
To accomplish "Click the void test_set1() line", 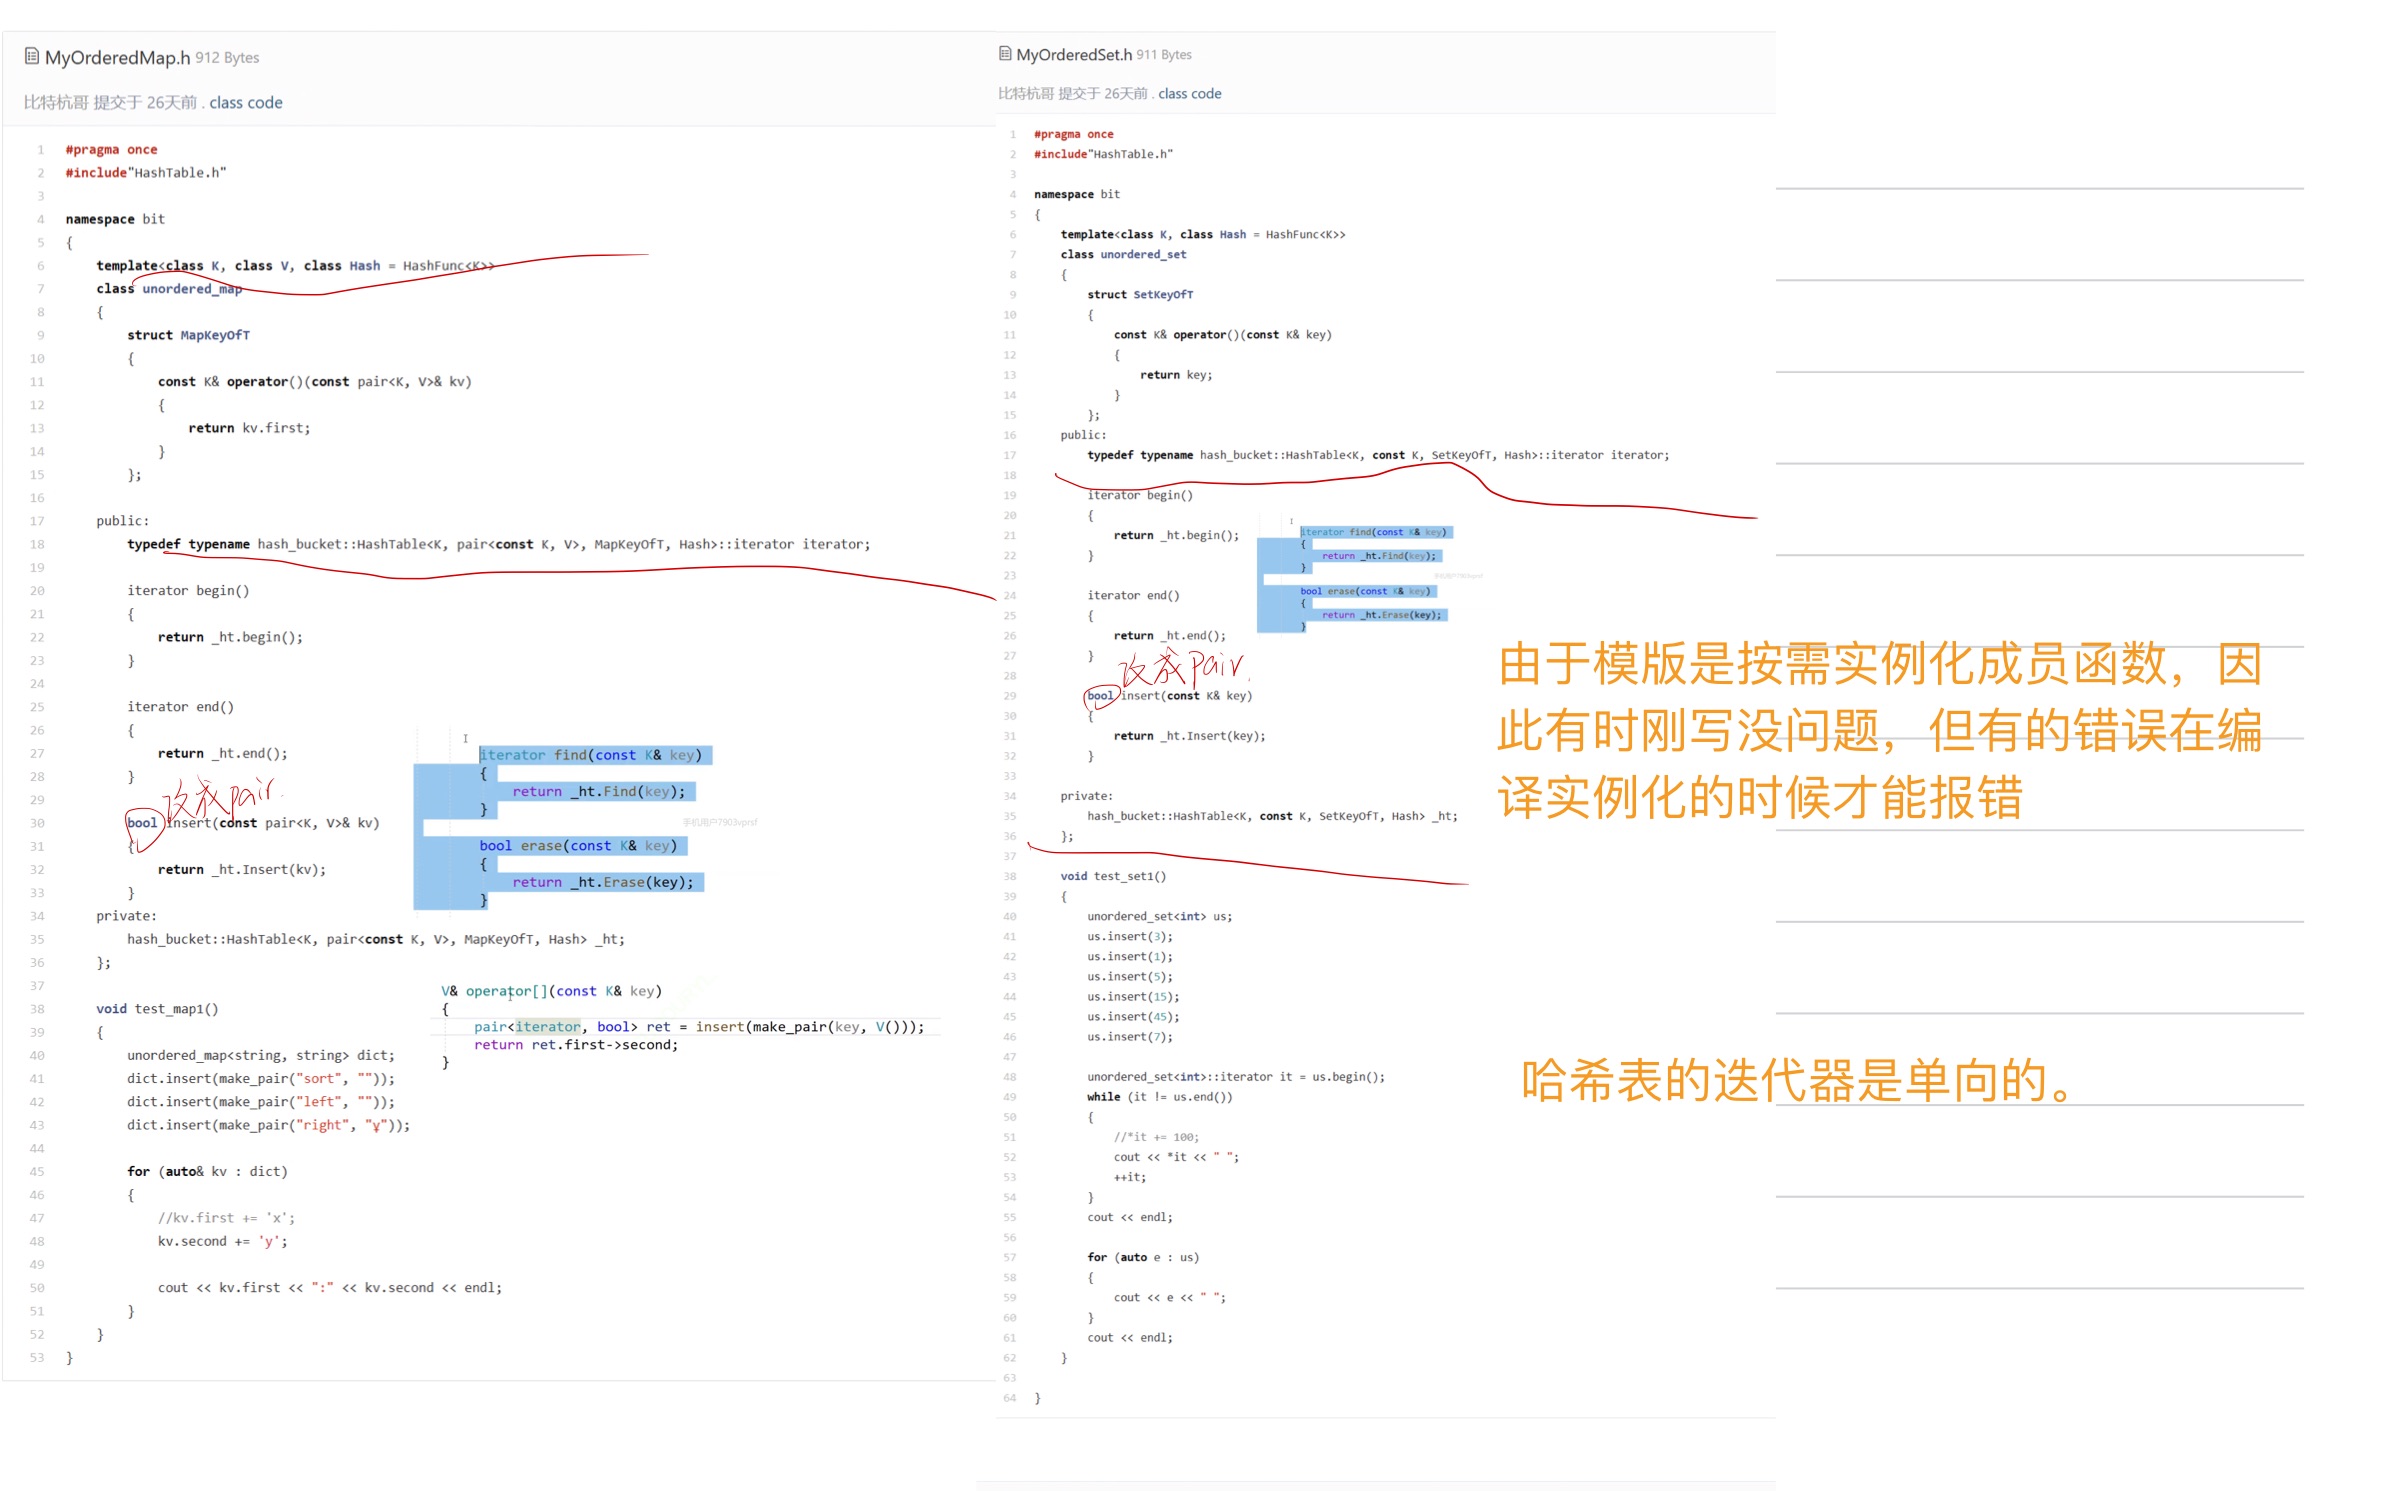I will tap(1113, 876).
